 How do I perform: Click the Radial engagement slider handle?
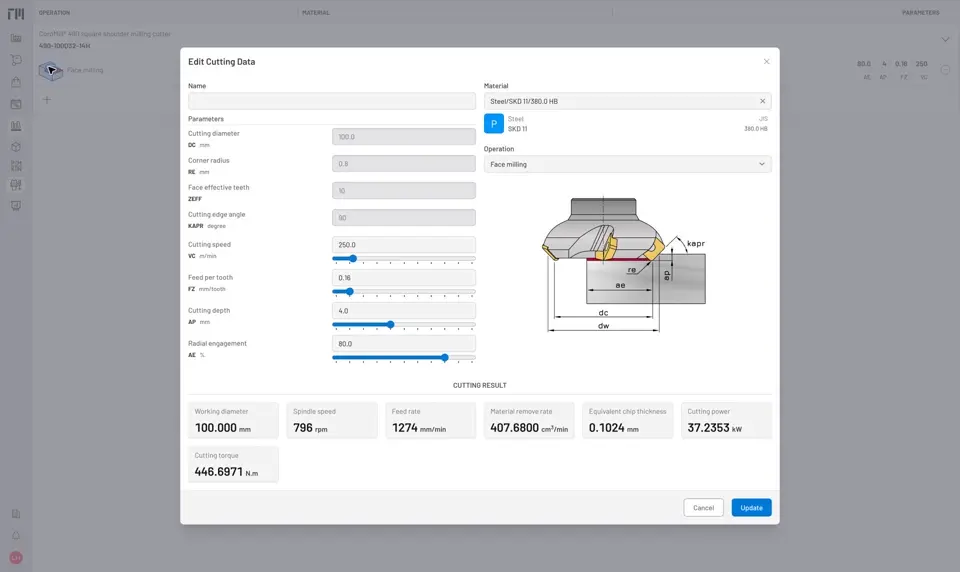[445, 358]
